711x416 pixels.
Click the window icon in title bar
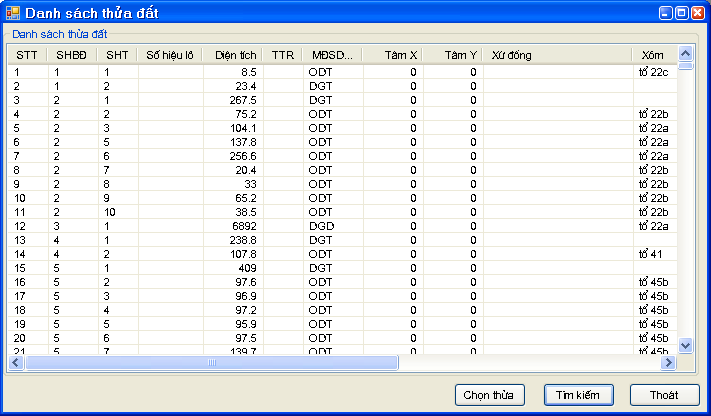[12, 13]
